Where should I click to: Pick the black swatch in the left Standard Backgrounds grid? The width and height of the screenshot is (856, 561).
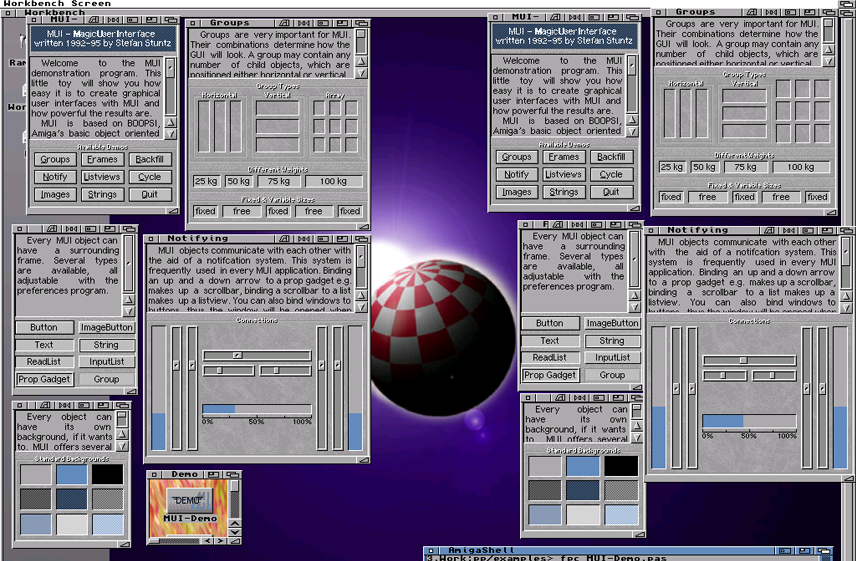(x=108, y=474)
